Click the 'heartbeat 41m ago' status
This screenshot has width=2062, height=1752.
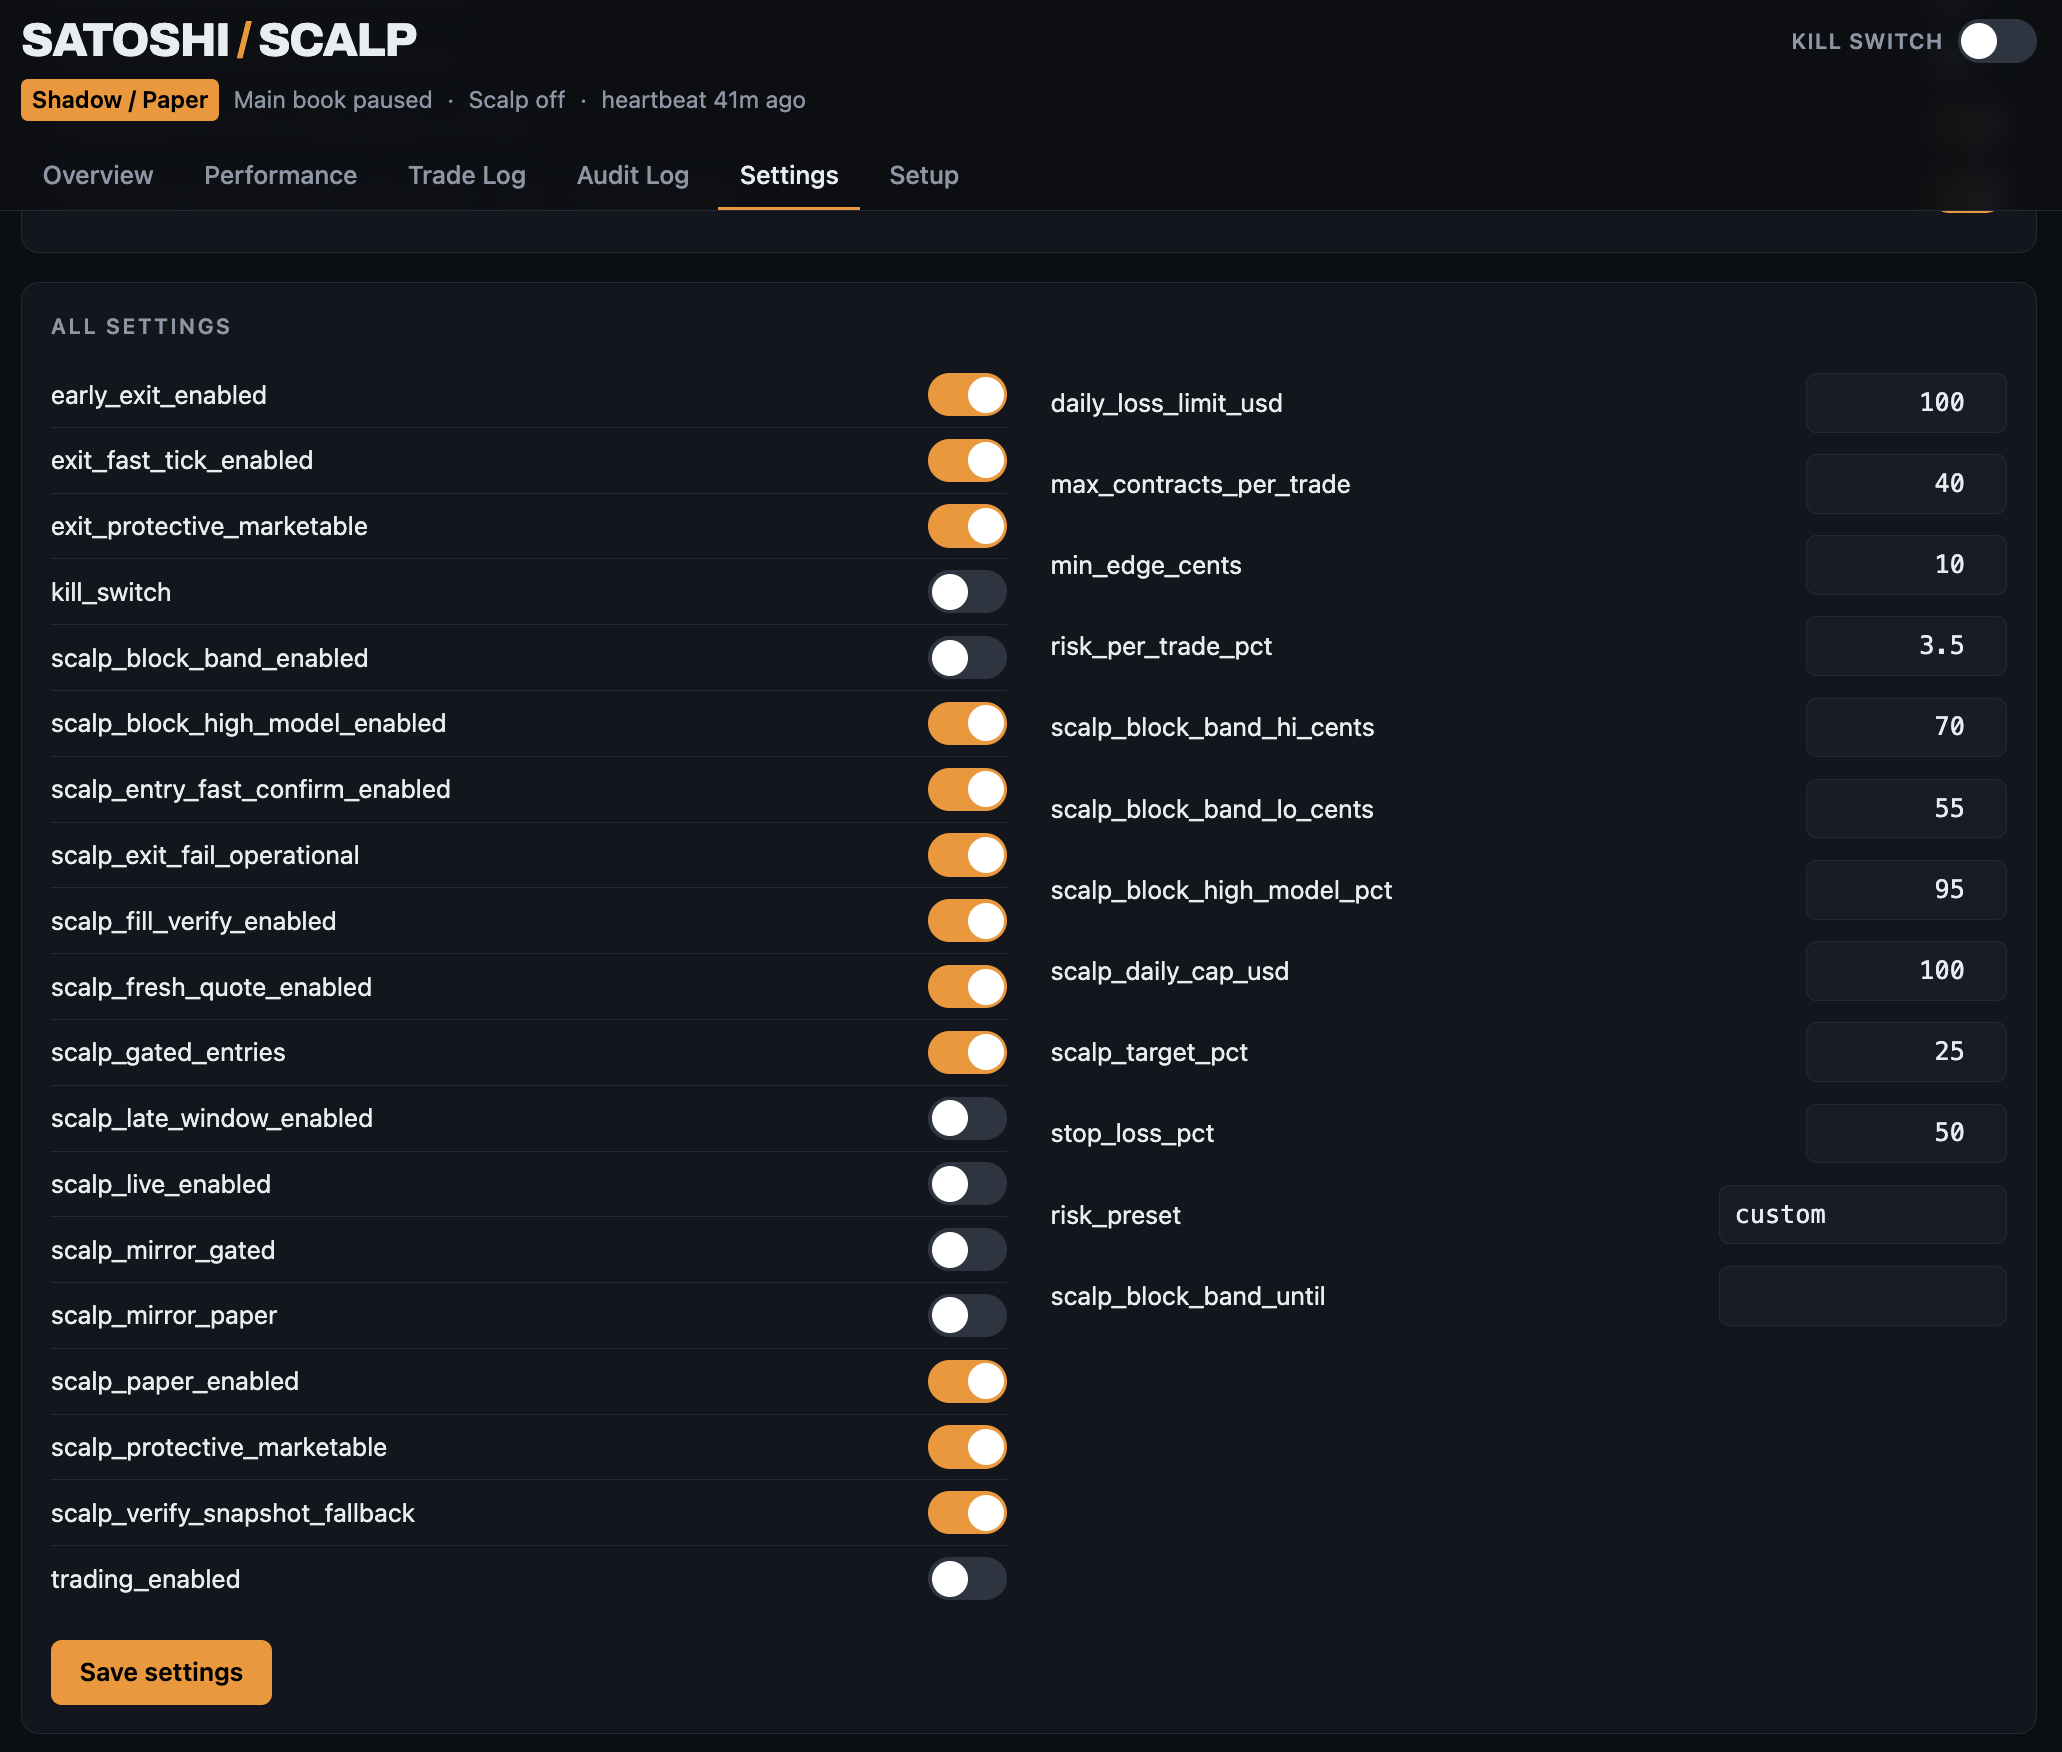click(703, 100)
